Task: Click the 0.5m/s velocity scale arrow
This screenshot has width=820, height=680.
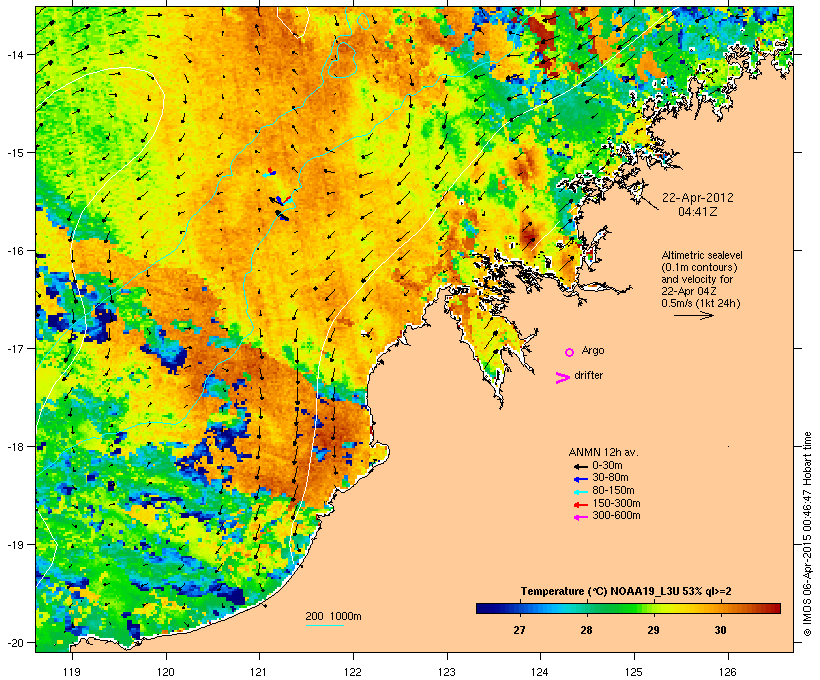Action: click(694, 315)
